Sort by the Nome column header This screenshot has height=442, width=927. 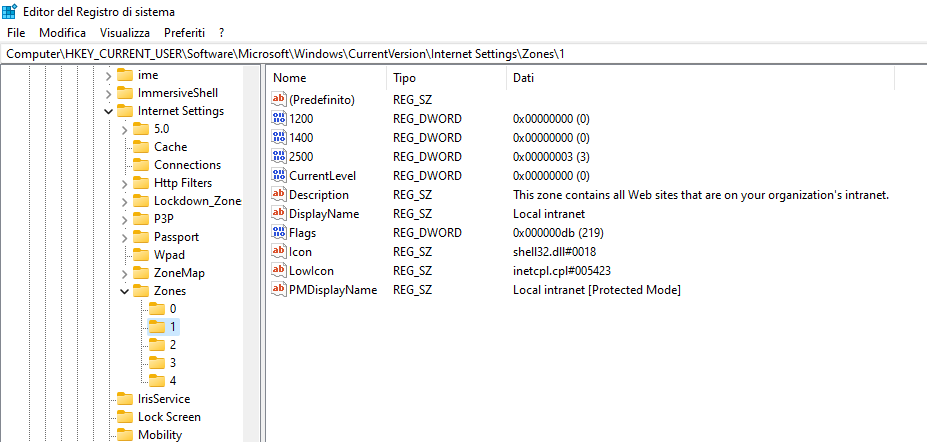[328, 78]
